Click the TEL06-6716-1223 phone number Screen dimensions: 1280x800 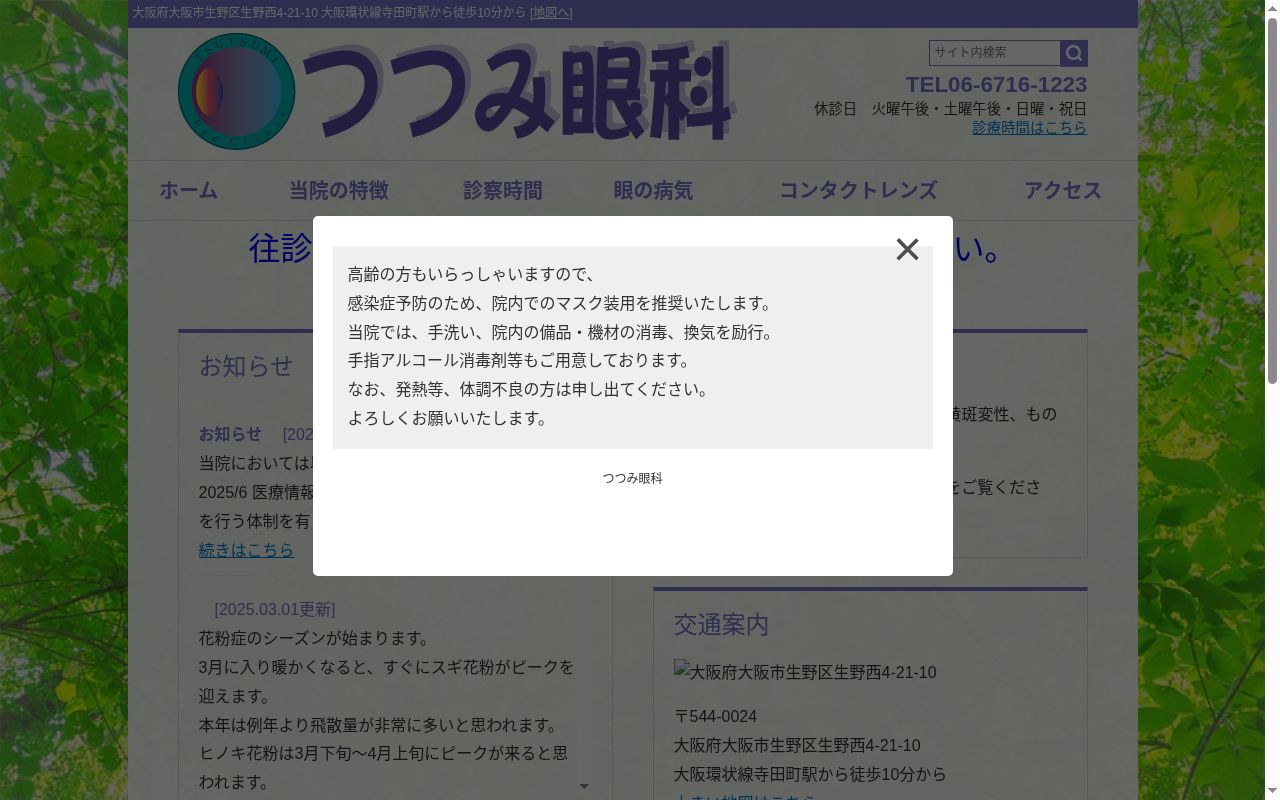996,84
